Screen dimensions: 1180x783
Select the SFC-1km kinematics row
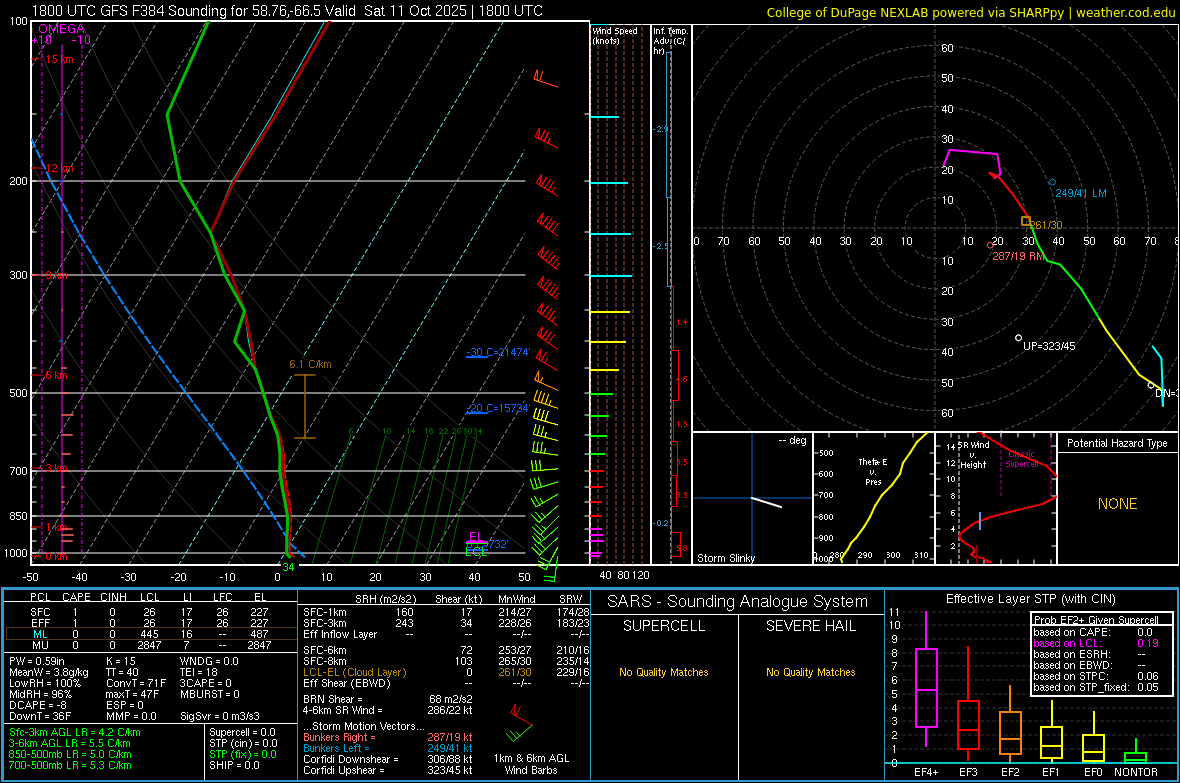(x=446, y=612)
